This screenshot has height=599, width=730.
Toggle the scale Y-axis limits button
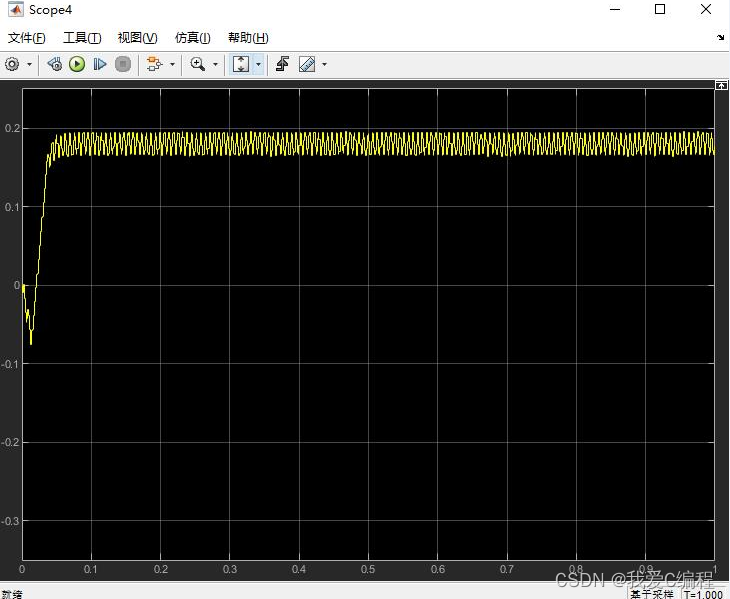(x=241, y=64)
